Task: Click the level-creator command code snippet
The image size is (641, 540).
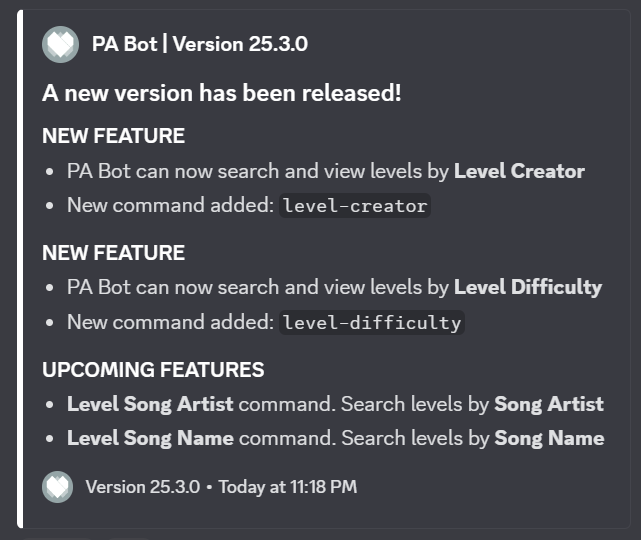Action: [355, 207]
